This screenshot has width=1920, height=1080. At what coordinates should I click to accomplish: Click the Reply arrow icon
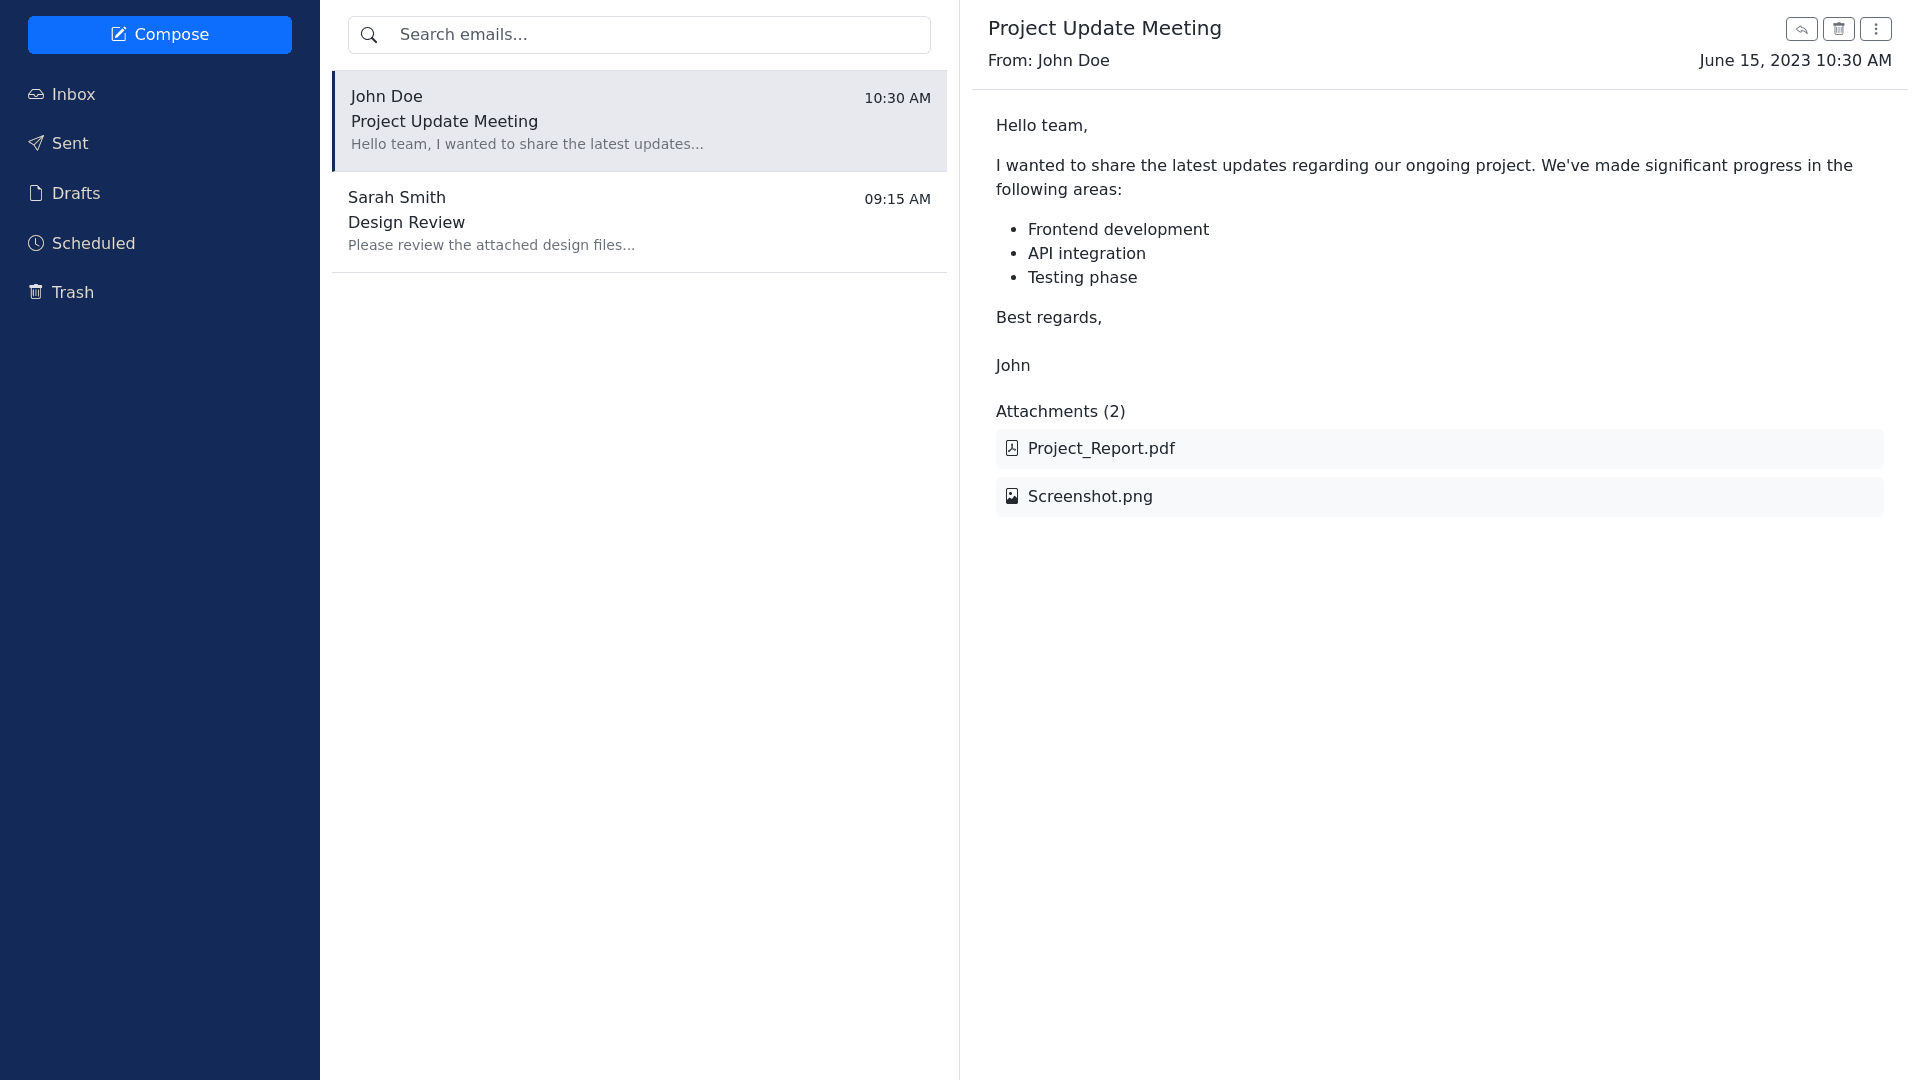1801,29
